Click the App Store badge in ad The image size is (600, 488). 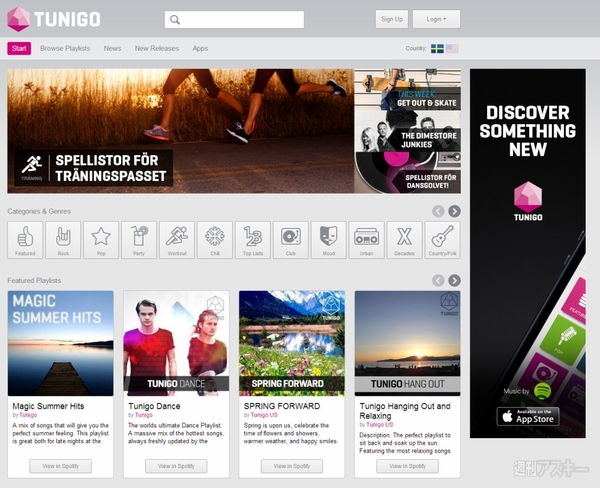(528, 416)
